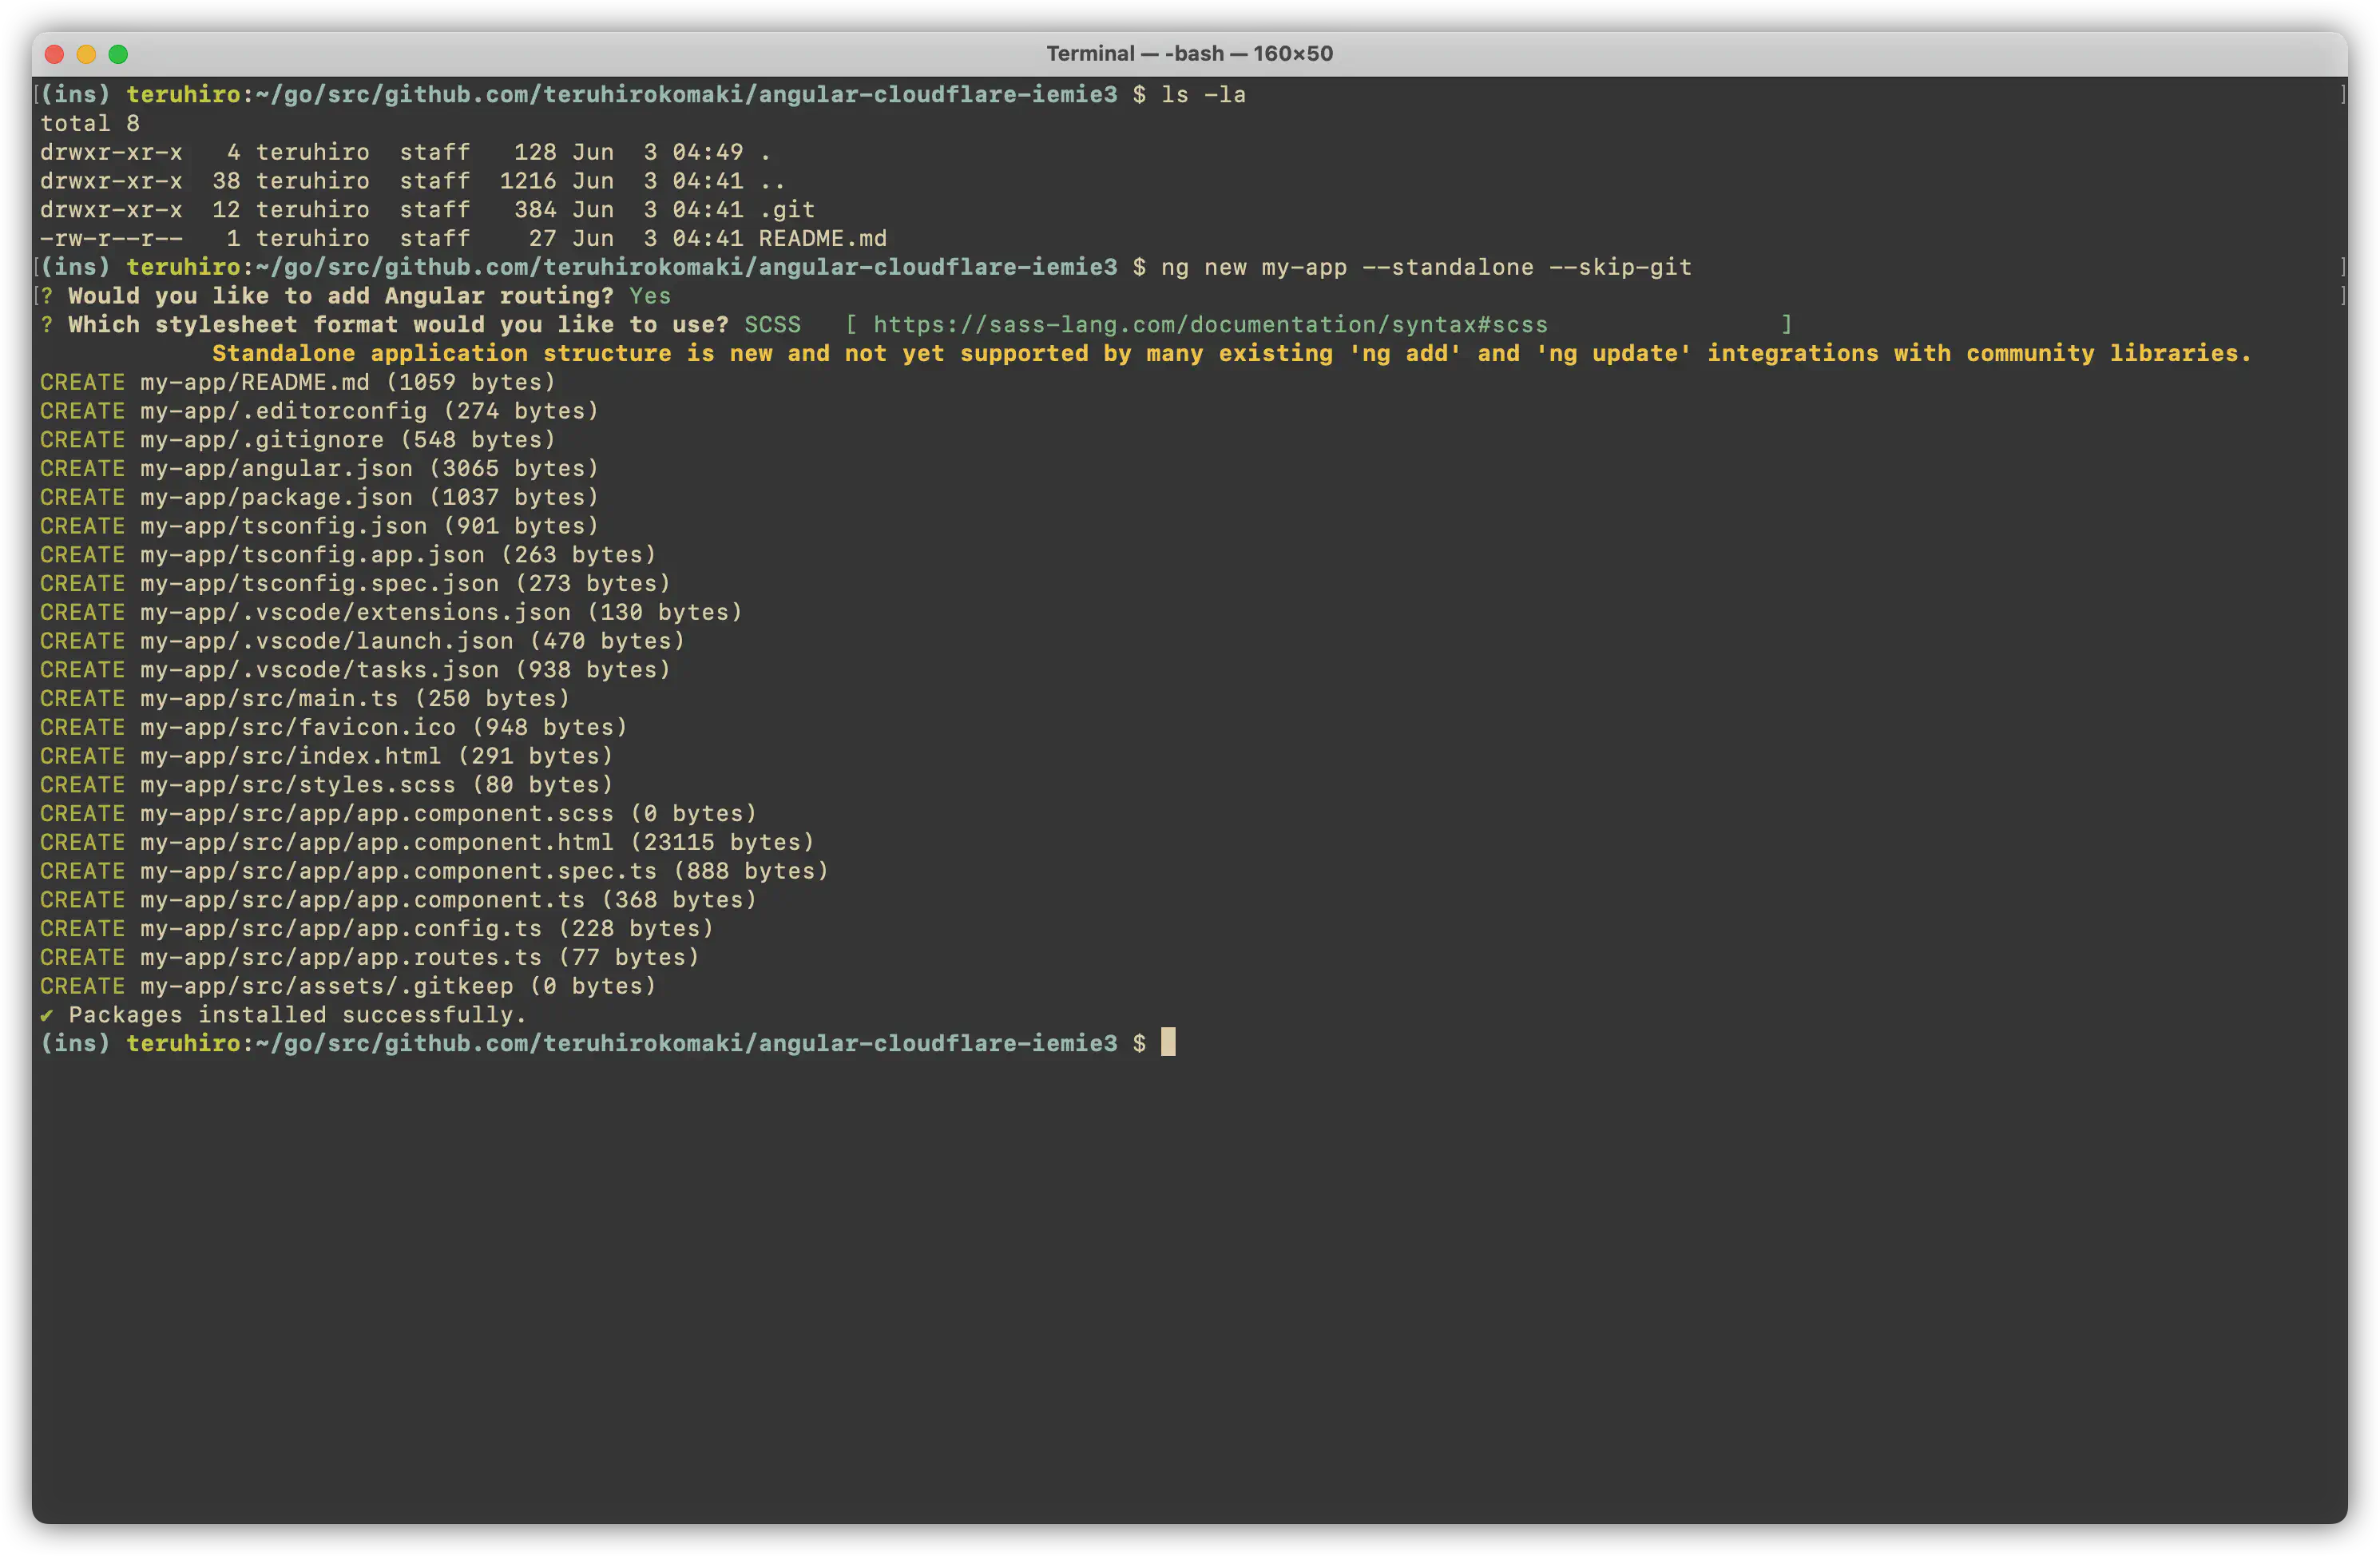
Task: Click 'my-app/.vscode/tasks.json' line
Action: [355, 670]
